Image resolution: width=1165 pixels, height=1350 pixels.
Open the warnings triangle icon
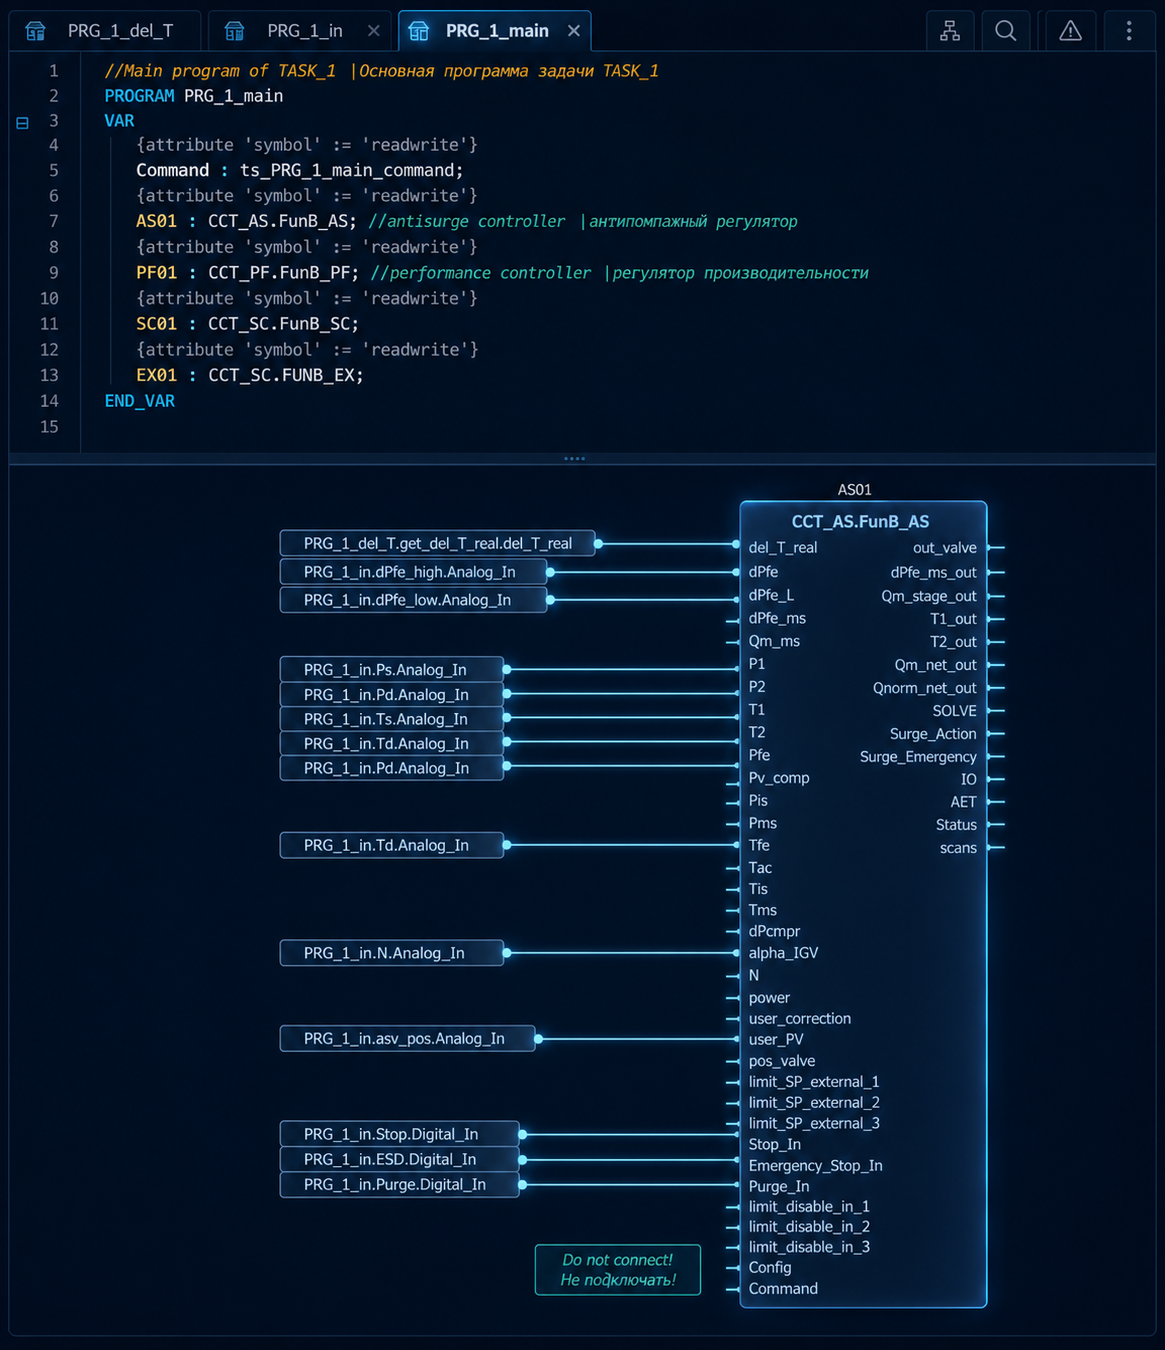(x=1070, y=31)
